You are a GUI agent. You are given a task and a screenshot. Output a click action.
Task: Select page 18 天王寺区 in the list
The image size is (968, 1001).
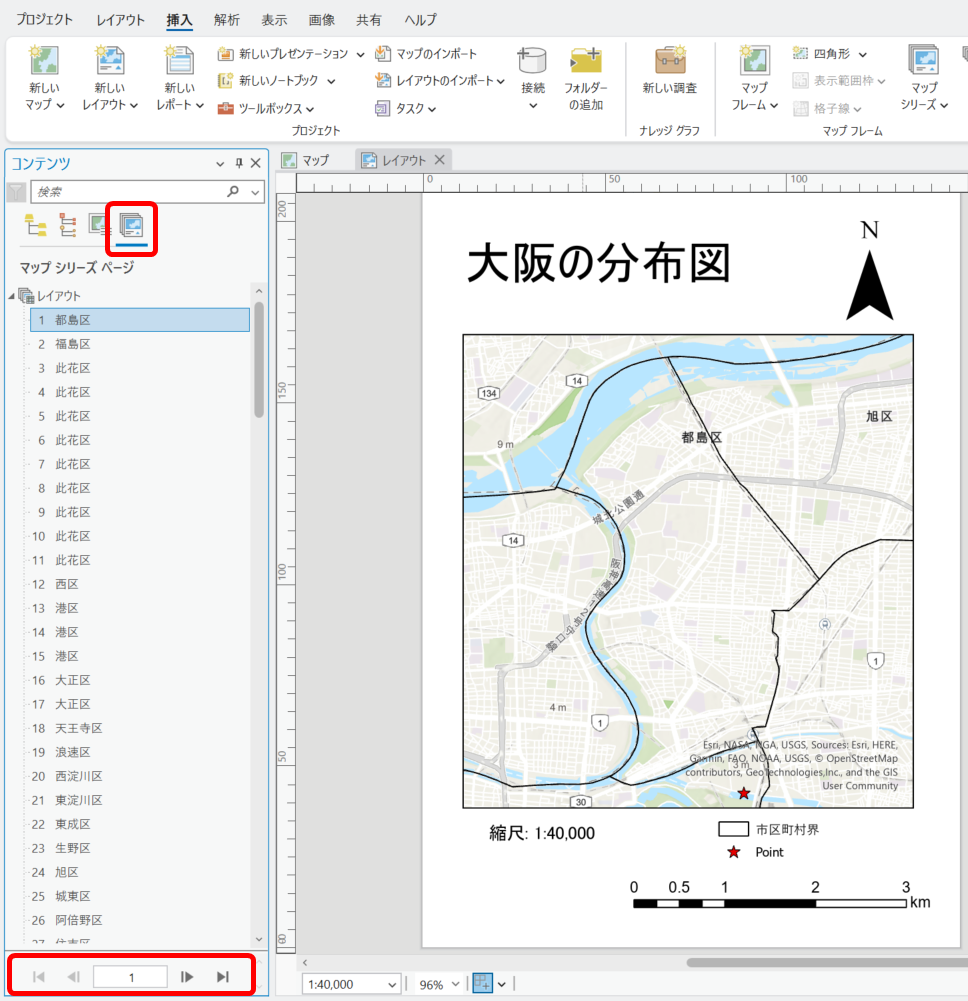[79, 728]
